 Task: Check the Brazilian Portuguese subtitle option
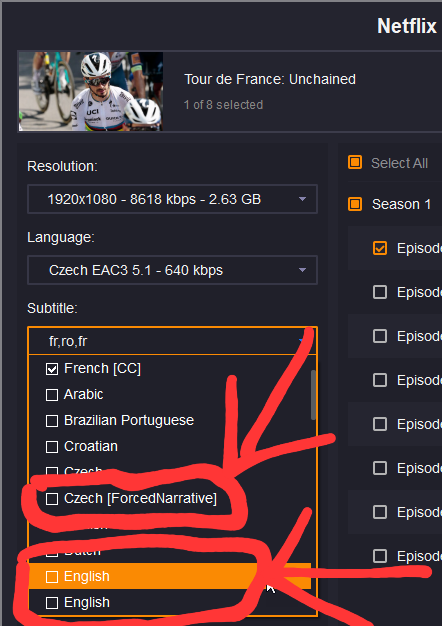coord(52,421)
